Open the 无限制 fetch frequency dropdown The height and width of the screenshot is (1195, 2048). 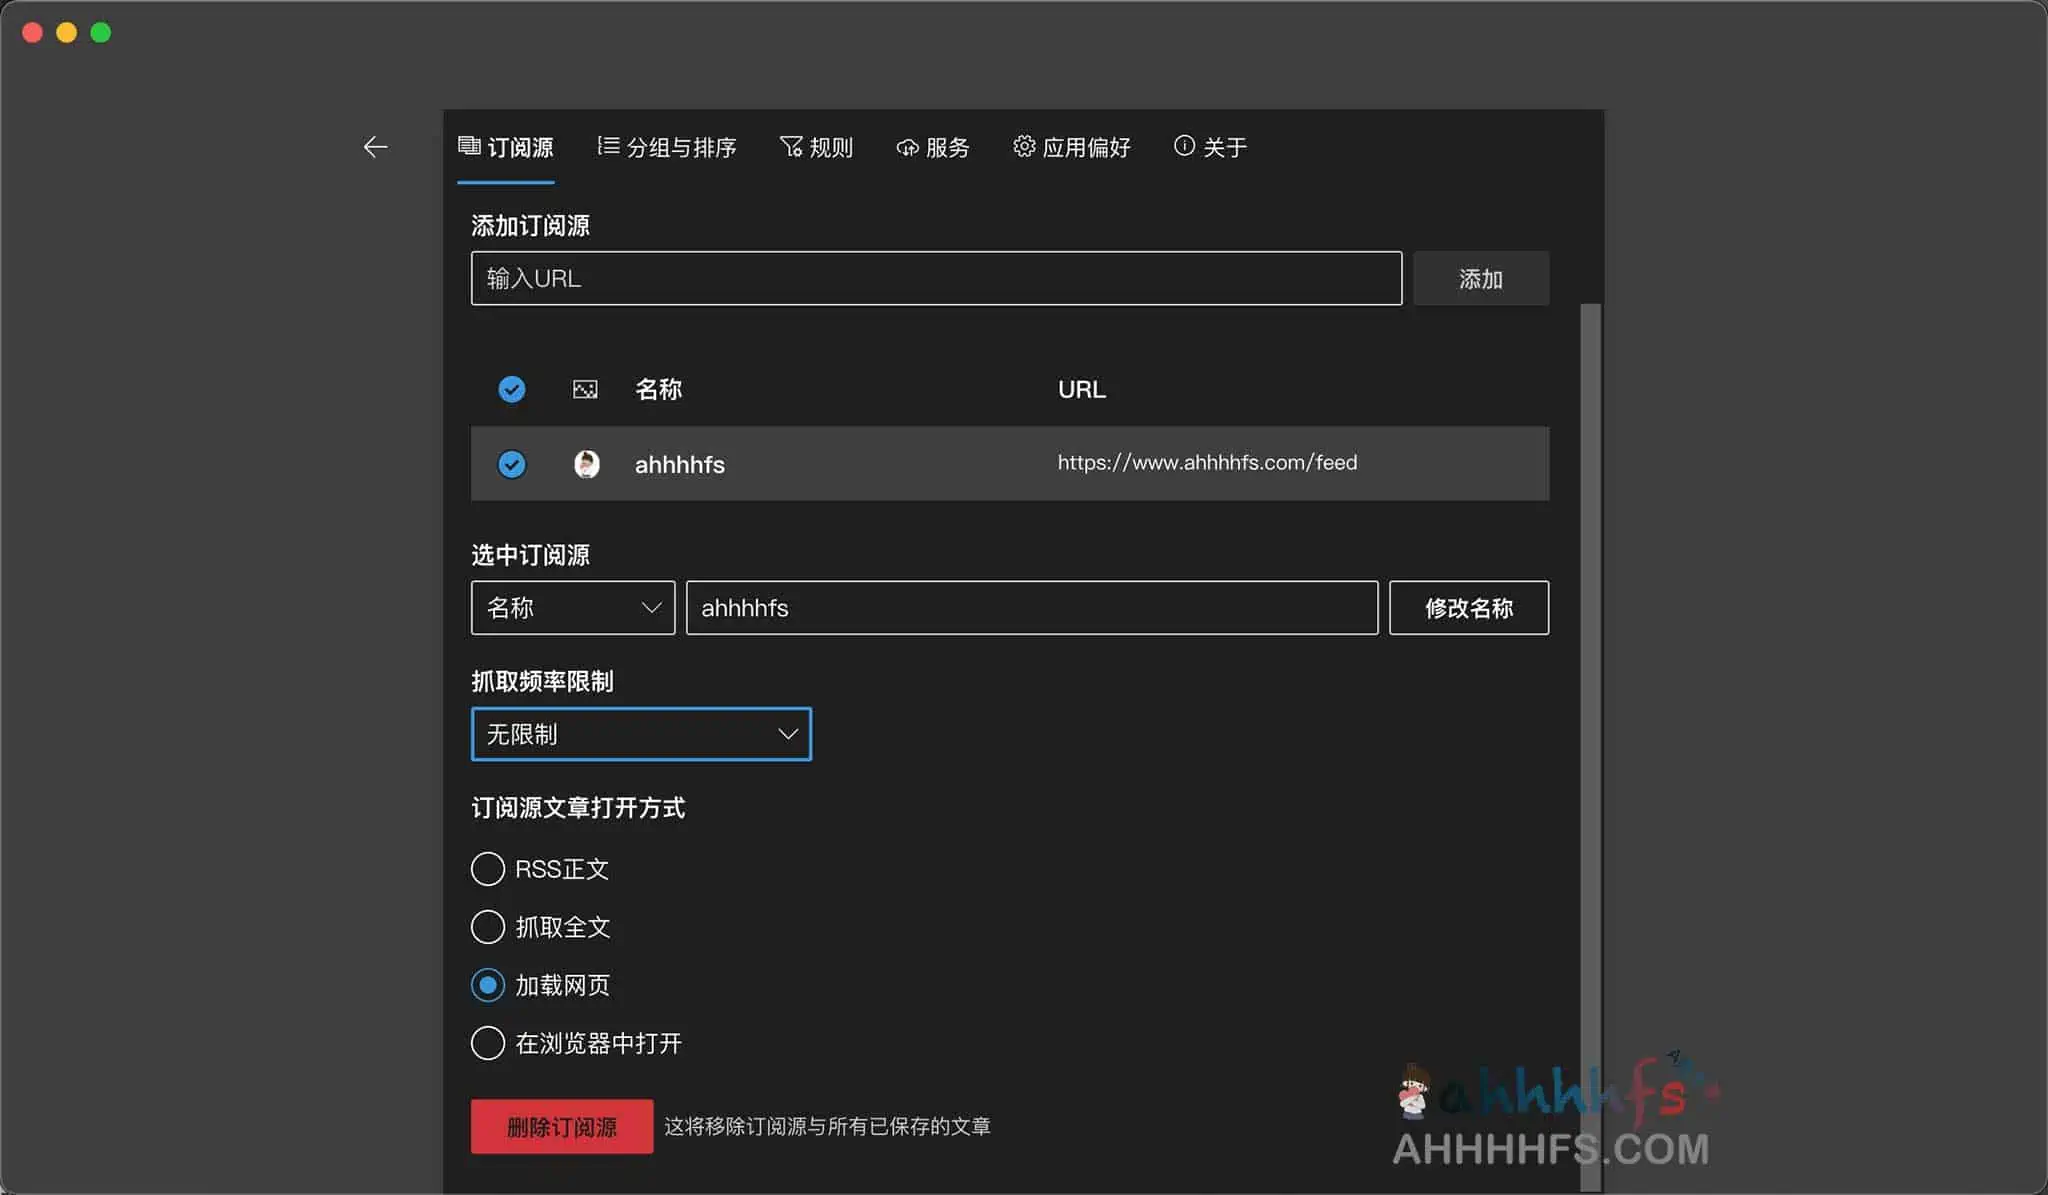[640, 733]
